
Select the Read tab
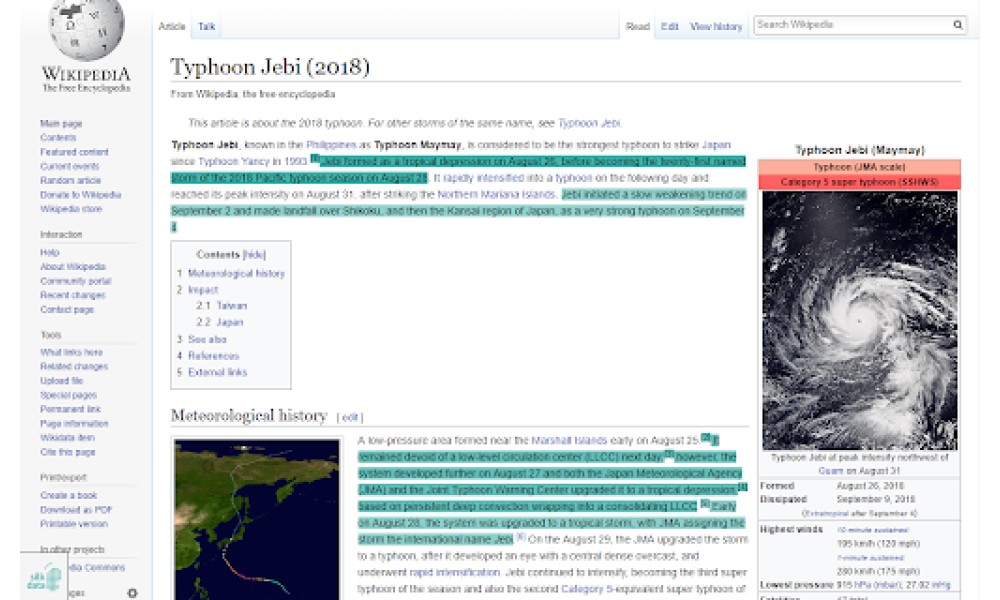(637, 26)
